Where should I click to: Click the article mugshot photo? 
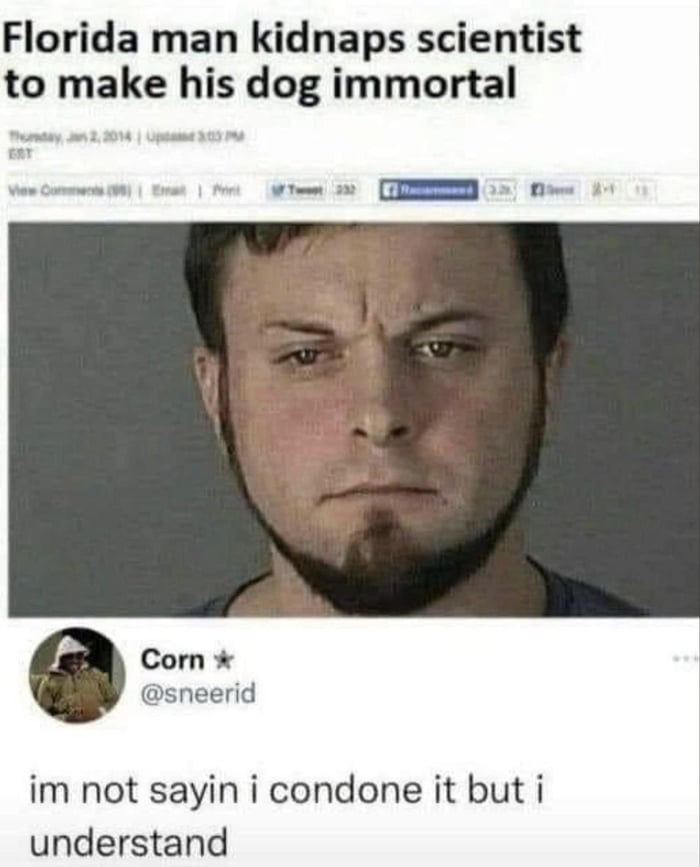tap(353, 419)
